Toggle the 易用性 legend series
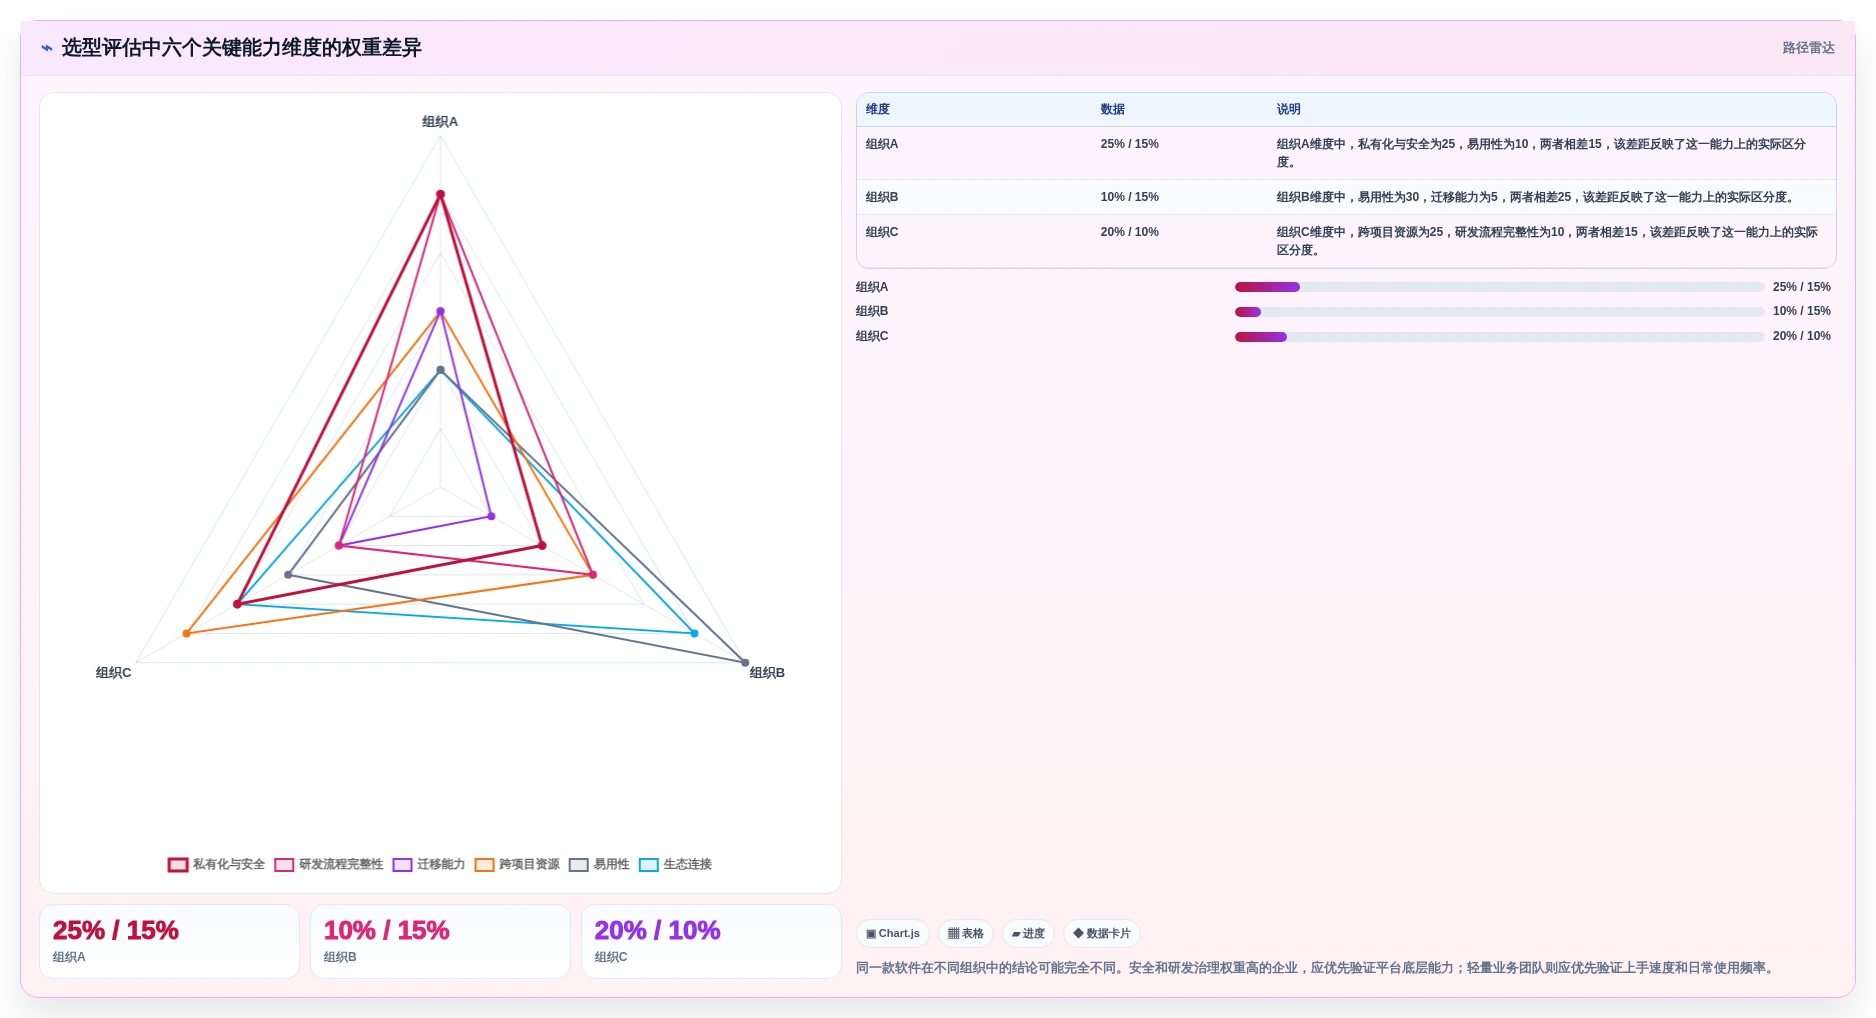This screenshot has height=1018, width=1876. 599,864
